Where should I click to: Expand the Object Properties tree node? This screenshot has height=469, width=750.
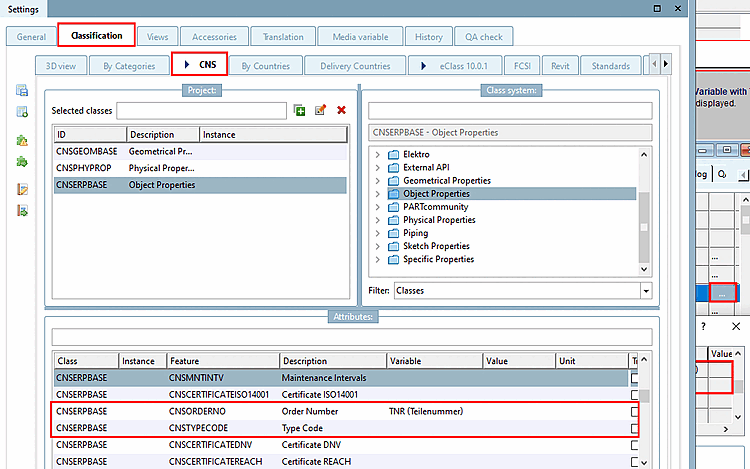pyautogui.click(x=377, y=194)
